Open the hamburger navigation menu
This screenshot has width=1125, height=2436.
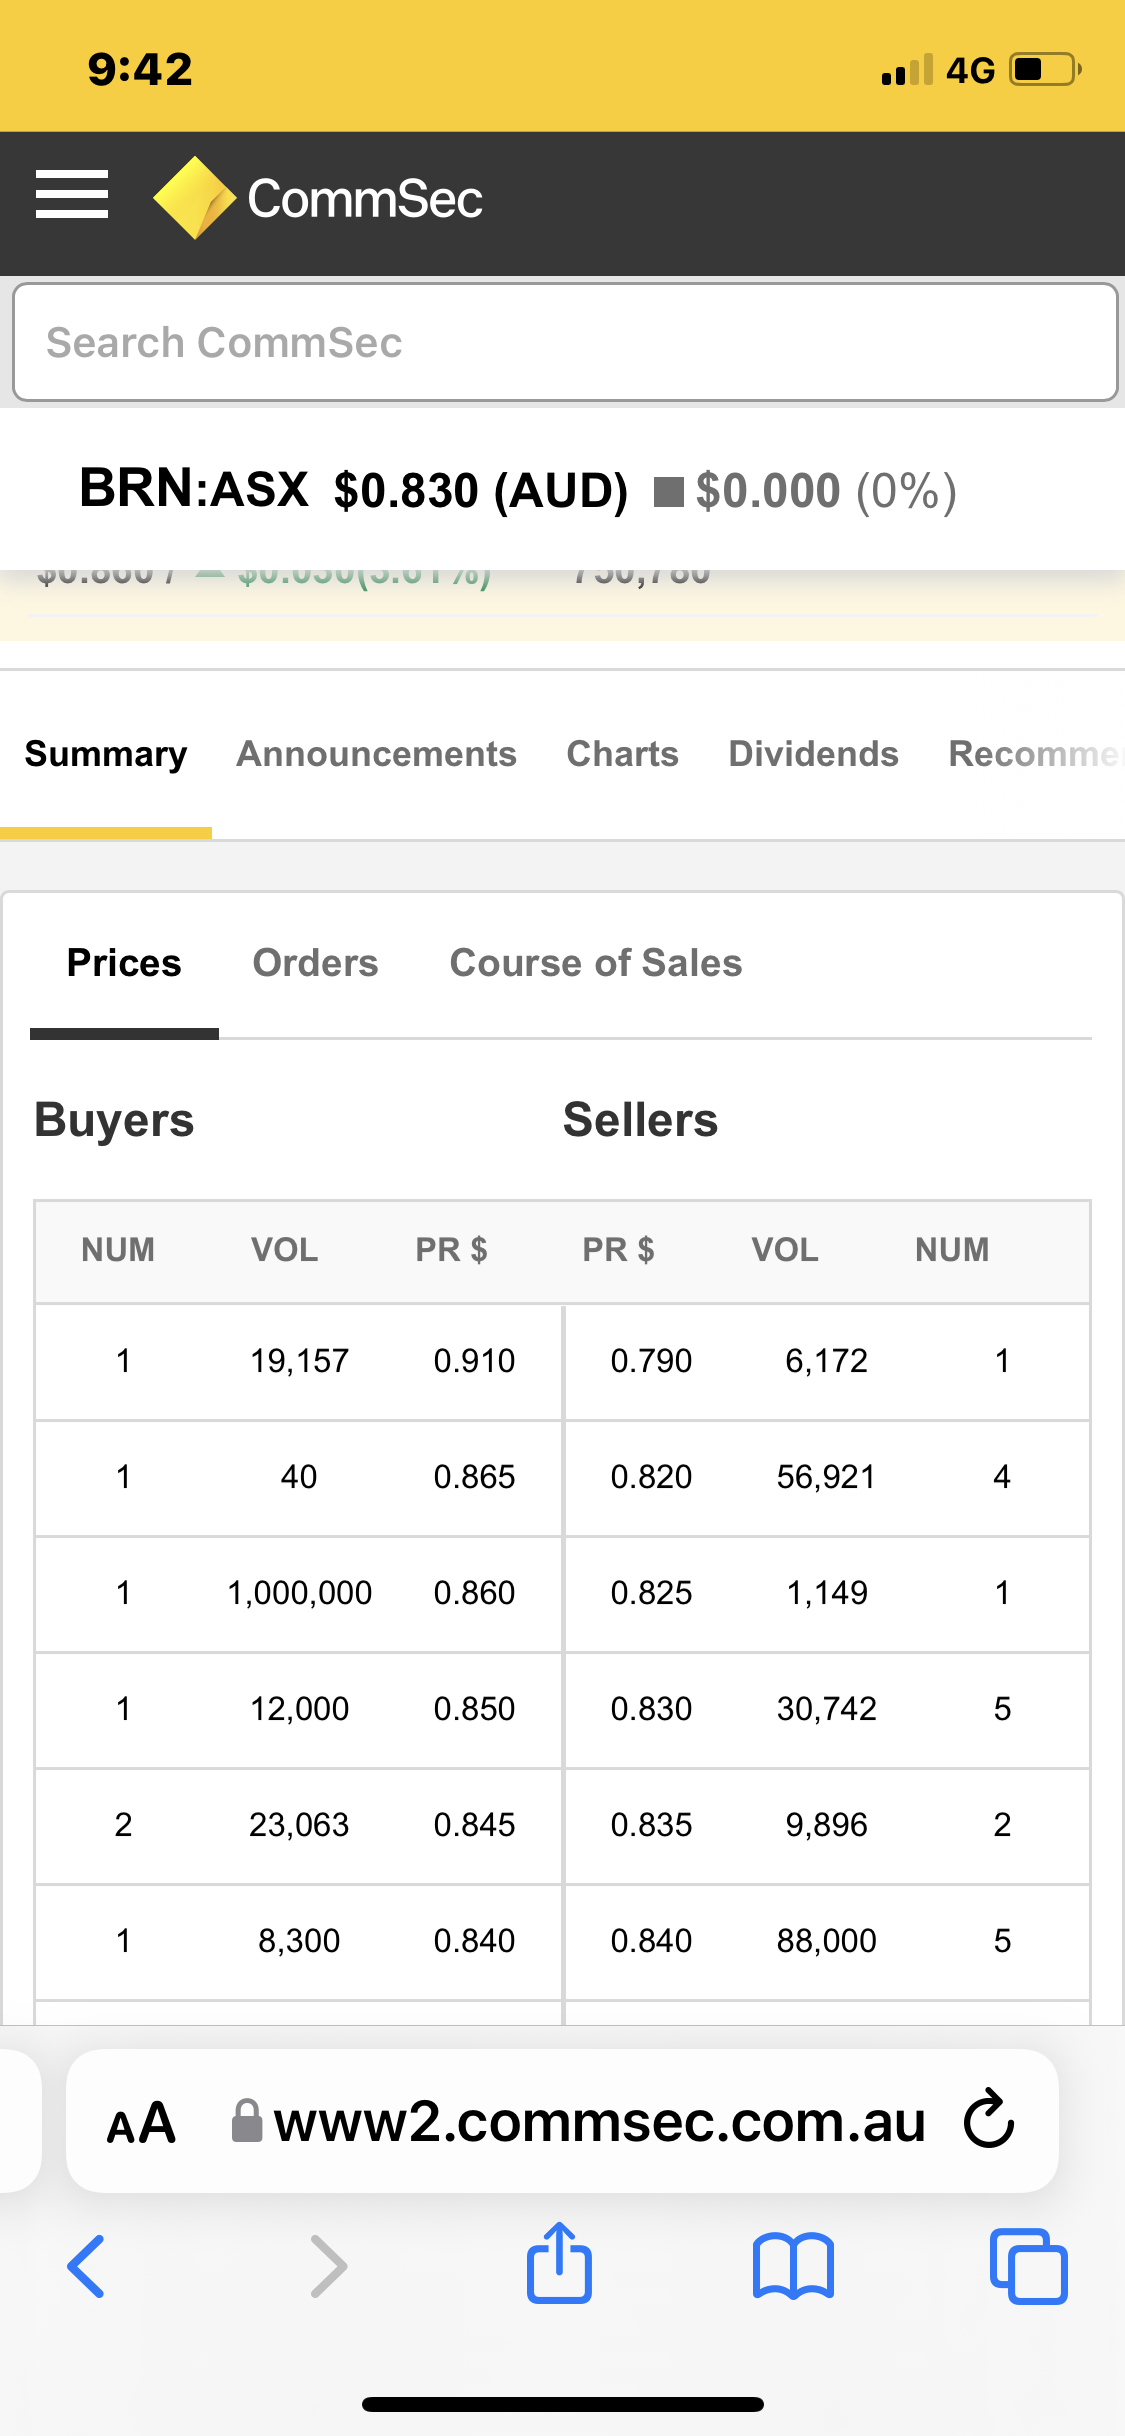pyautogui.click(x=72, y=194)
